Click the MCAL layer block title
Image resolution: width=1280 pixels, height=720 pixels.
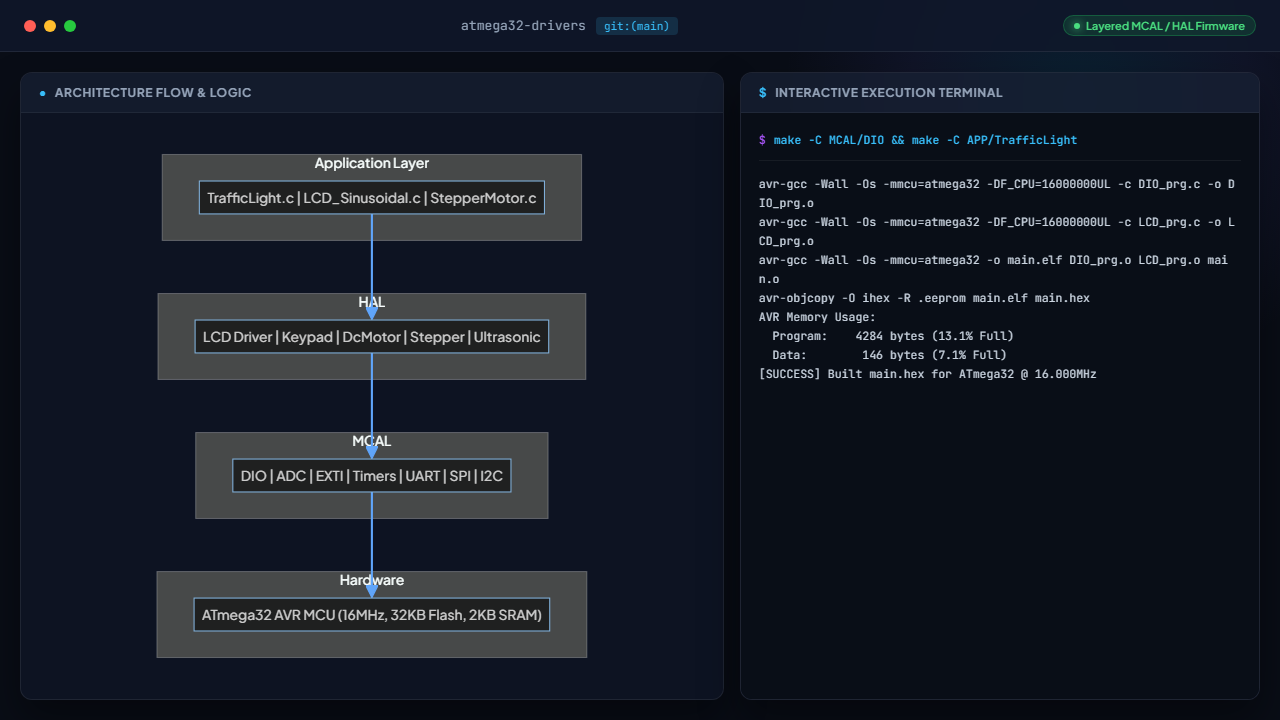point(372,441)
